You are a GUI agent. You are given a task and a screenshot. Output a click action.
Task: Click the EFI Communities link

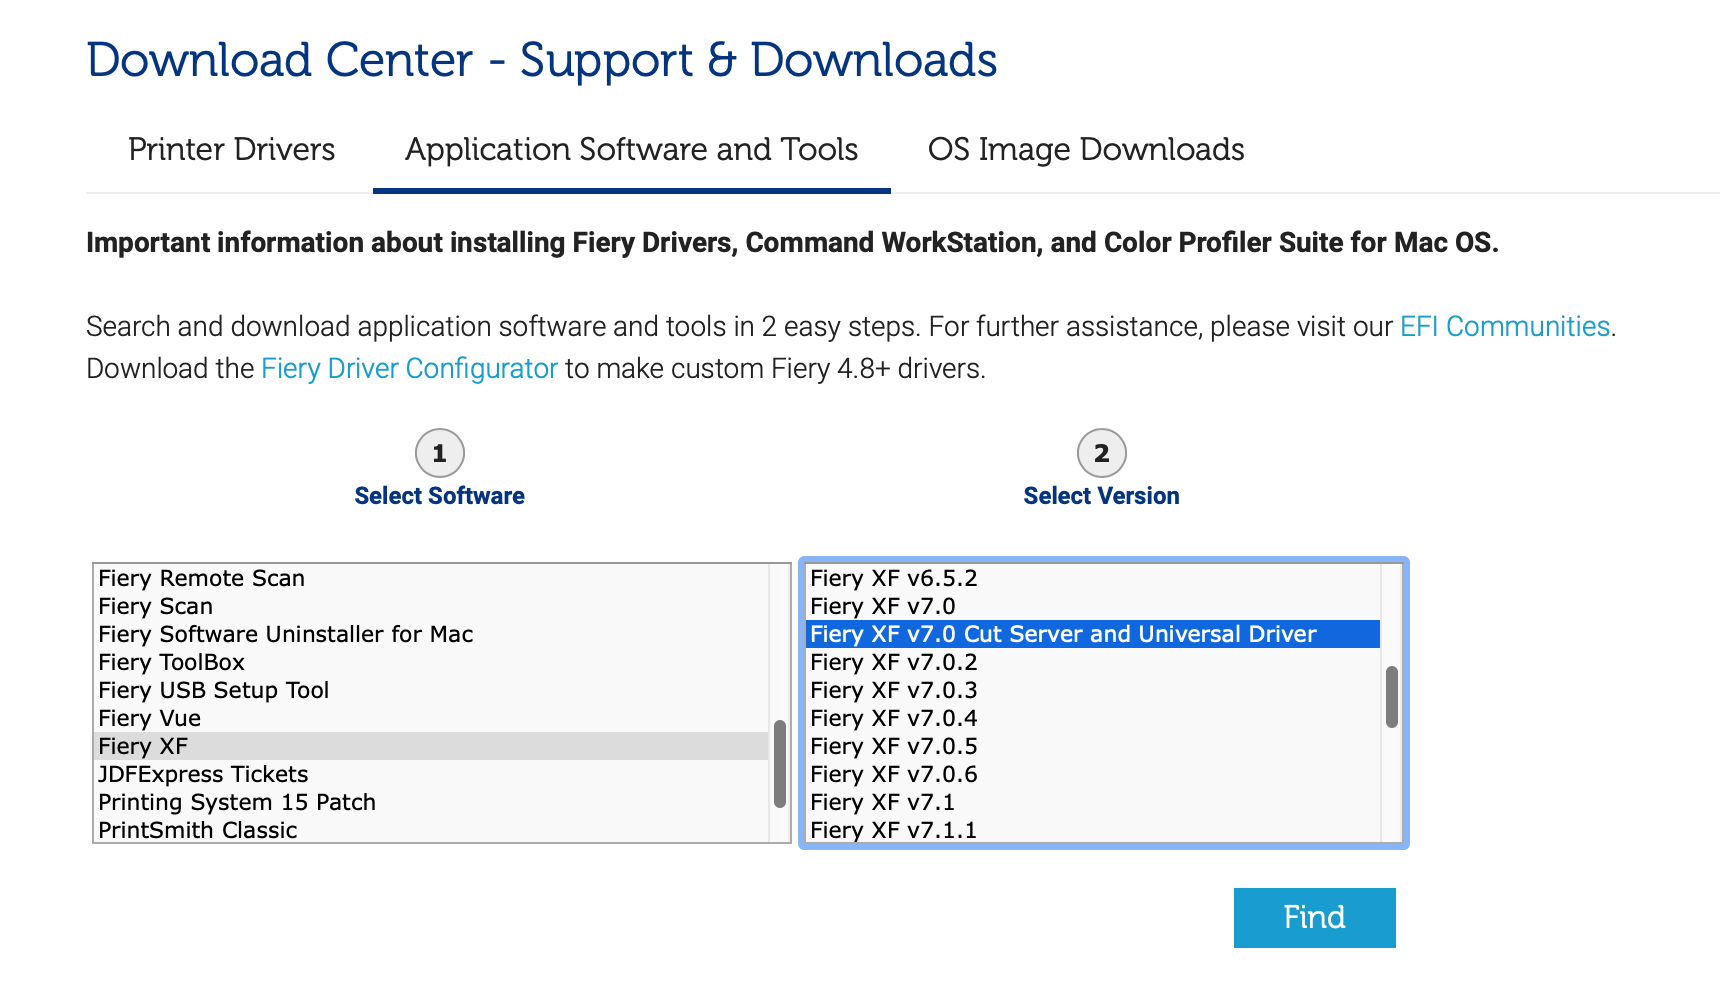pyautogui.click(x=1504, y=327)
